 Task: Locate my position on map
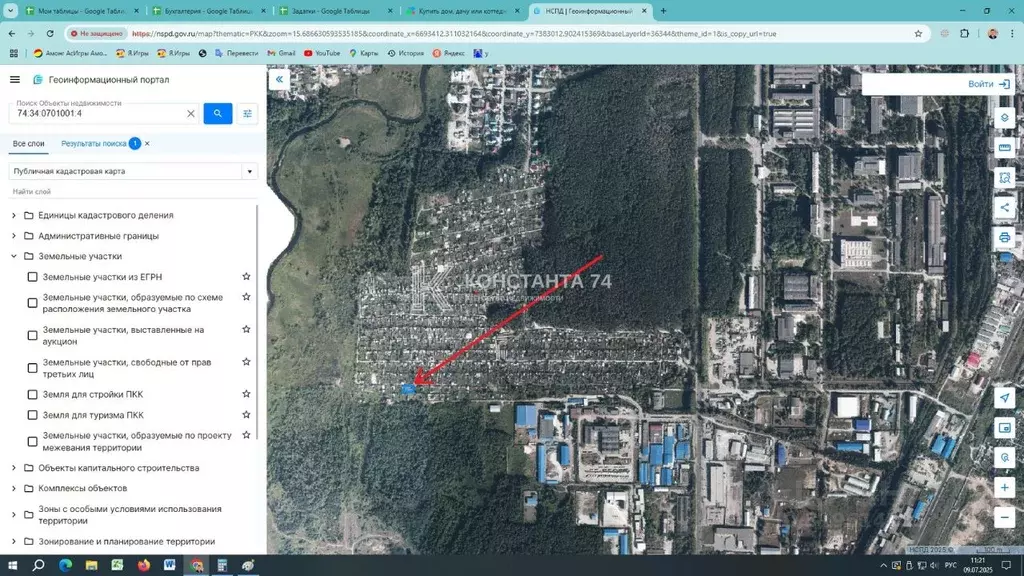tap(1004, 398)
